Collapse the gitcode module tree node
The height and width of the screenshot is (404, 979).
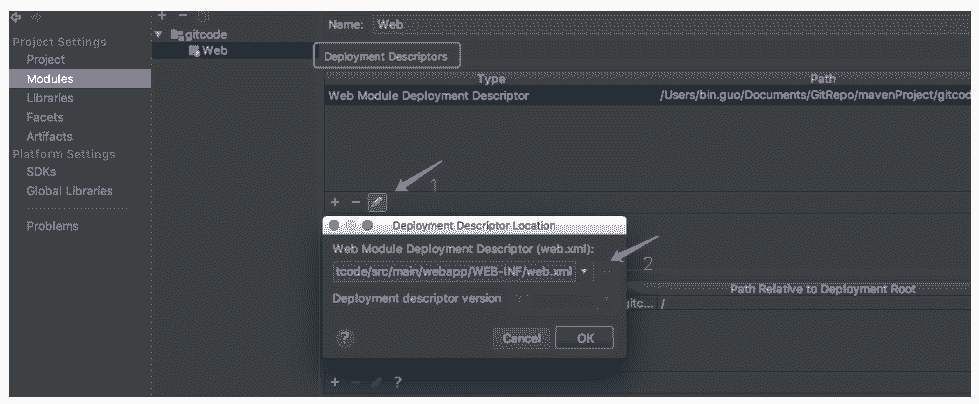158,35
